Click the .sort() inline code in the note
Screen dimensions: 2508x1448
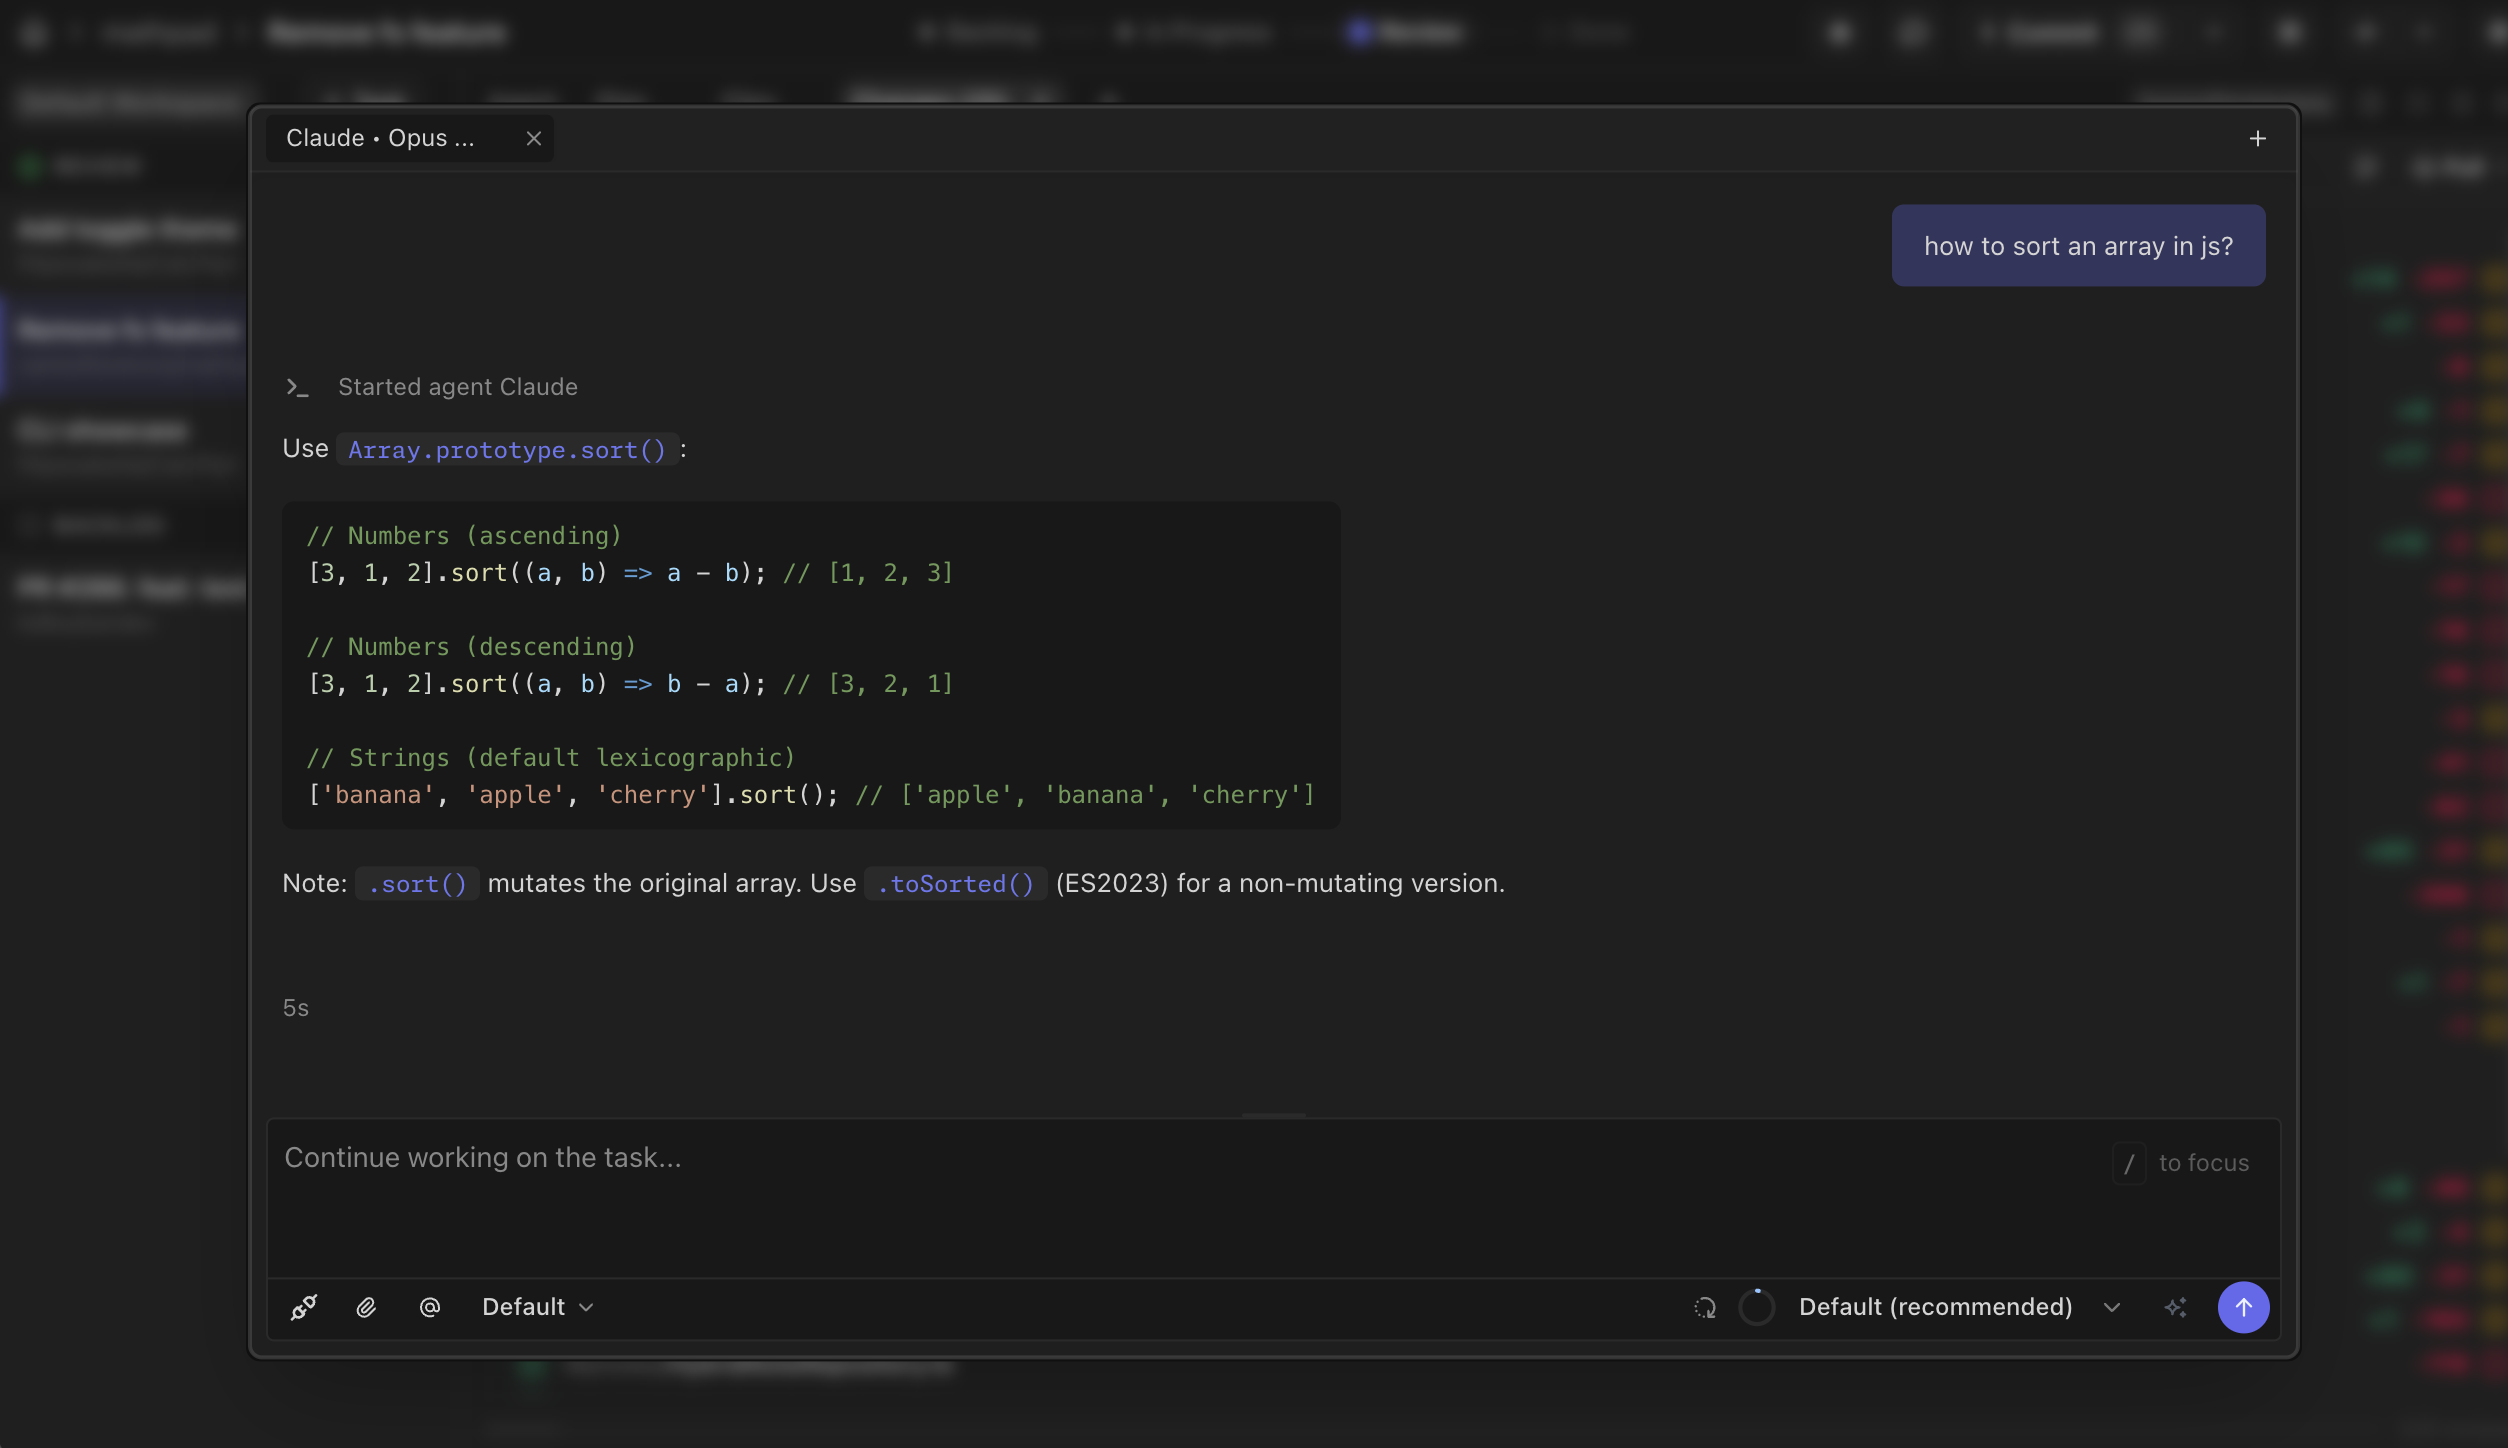(417, 884)
